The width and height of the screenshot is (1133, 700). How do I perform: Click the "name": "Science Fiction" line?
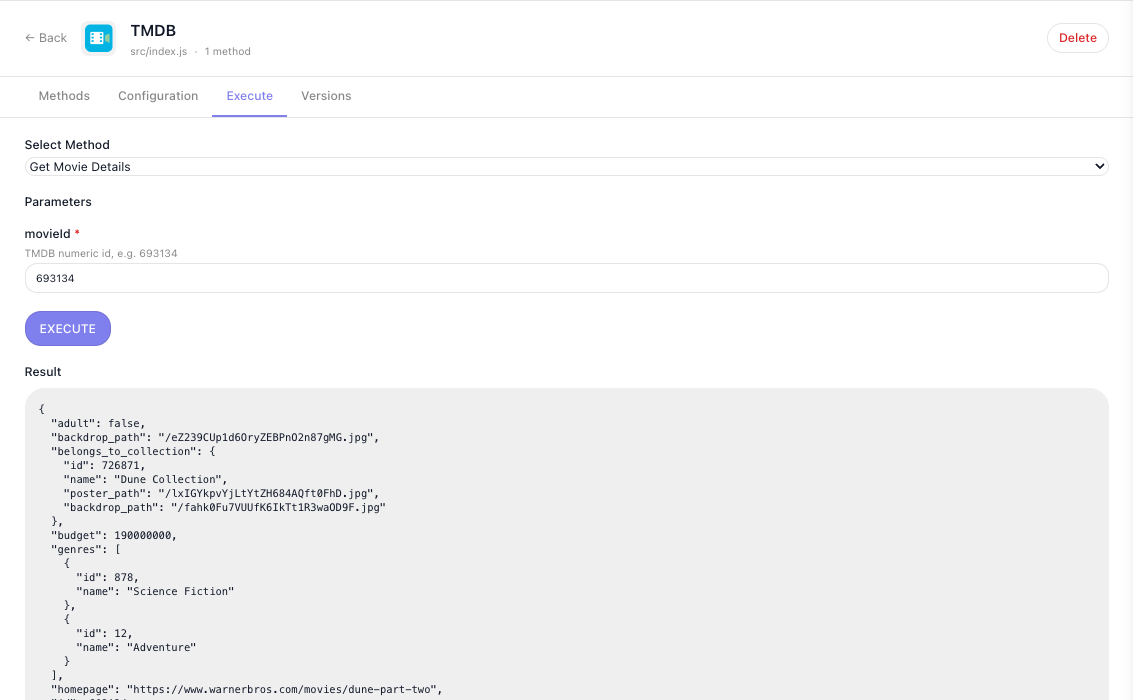(155, 592)
